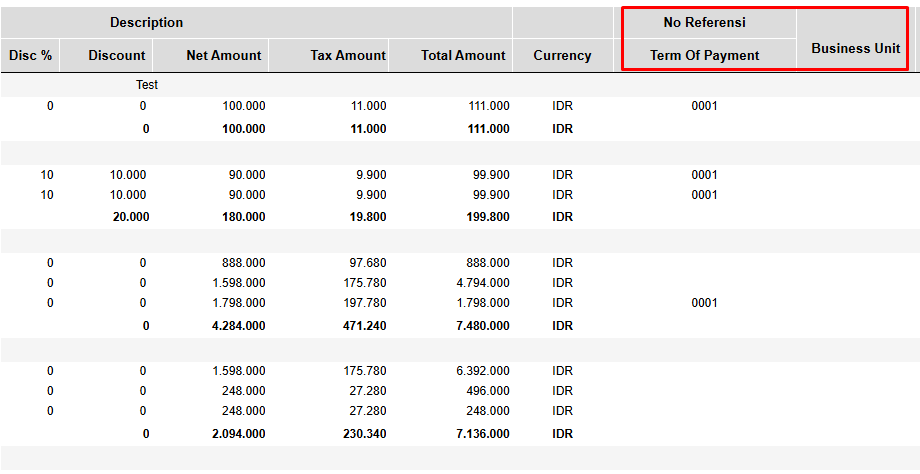The image size is (920, 474).
Task: Select the Total Amount column header
Action: point(463,55)
